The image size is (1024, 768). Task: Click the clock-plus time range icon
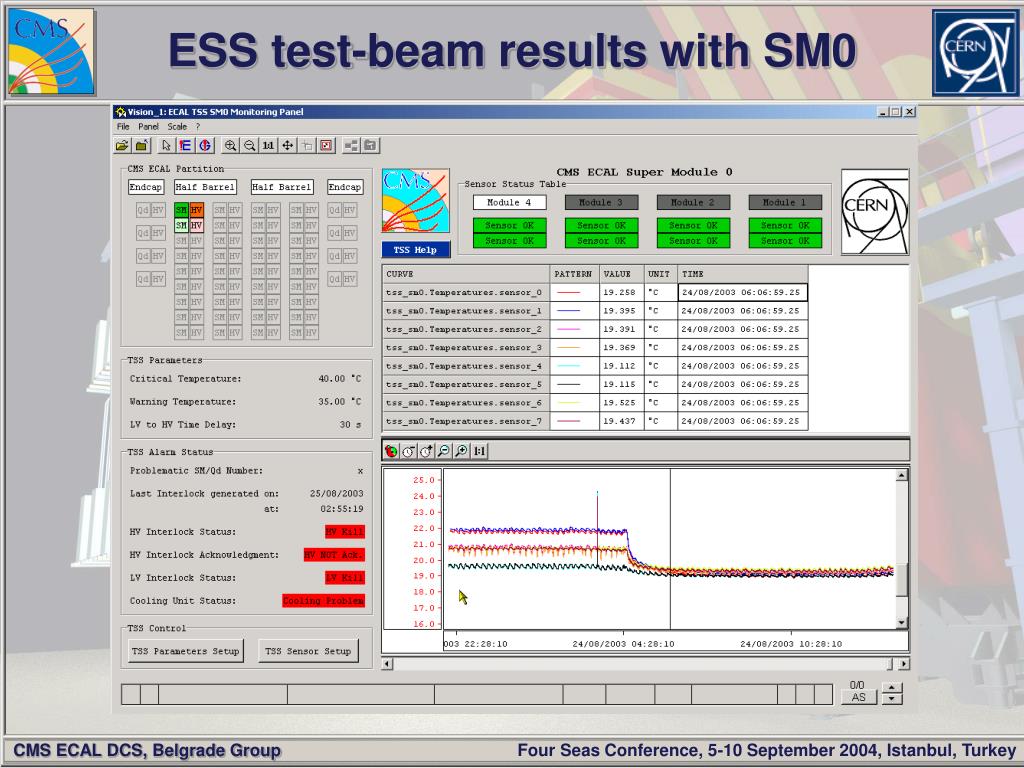pyautogui.click(x=426, y=451)
